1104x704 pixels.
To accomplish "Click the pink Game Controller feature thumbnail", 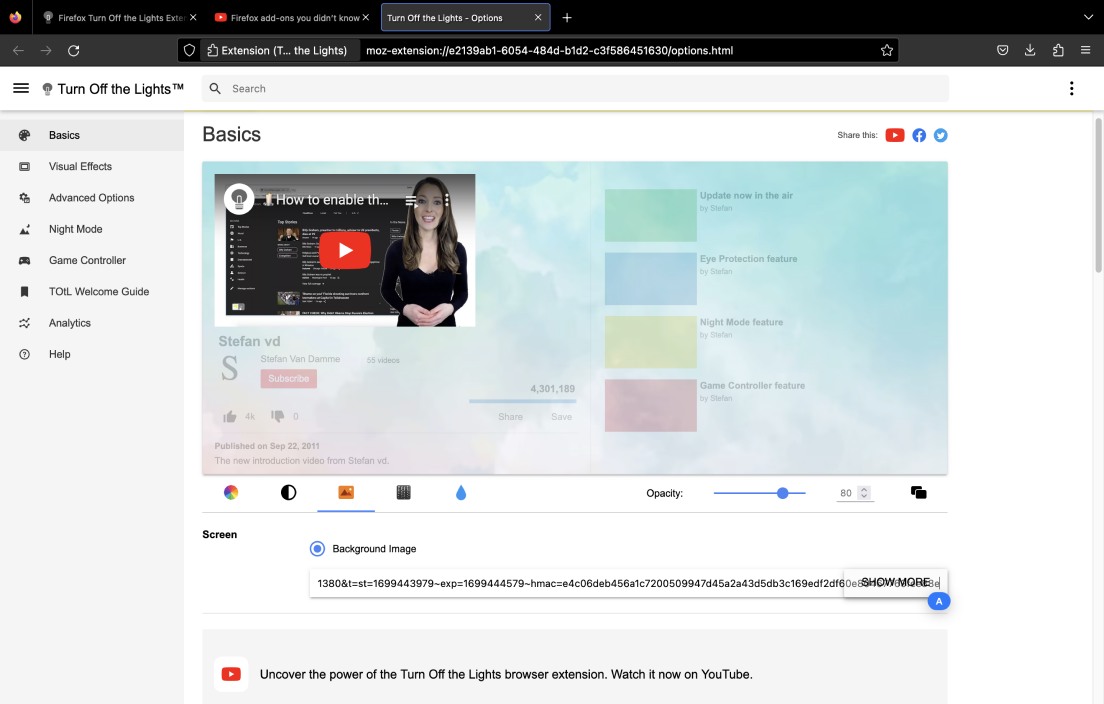I will [651, 406].
